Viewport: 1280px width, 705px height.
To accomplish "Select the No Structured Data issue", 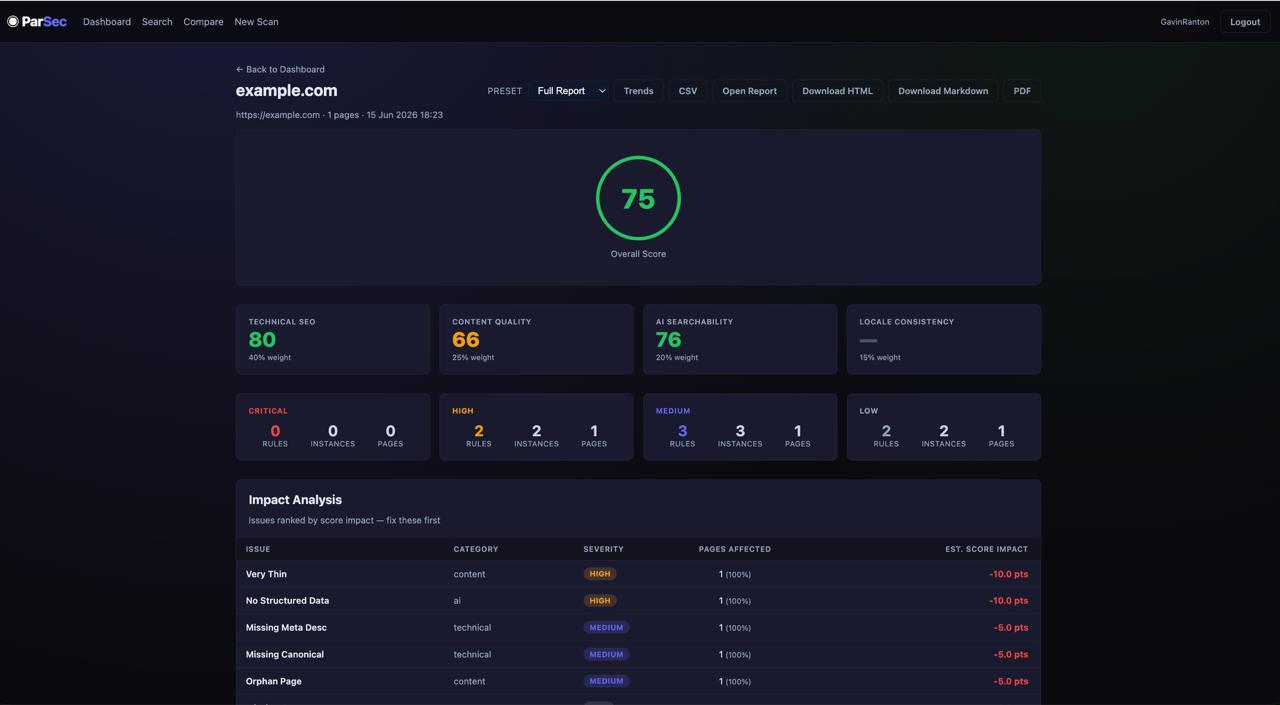I will (638, 601).
